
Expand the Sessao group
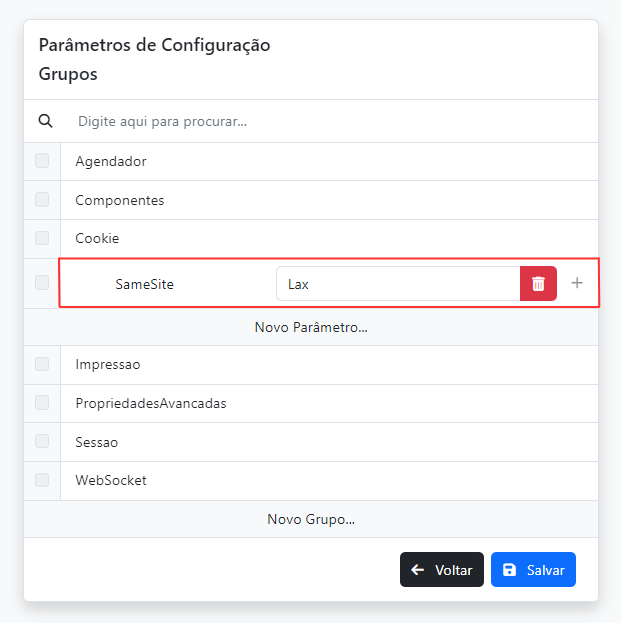point(97,441)
